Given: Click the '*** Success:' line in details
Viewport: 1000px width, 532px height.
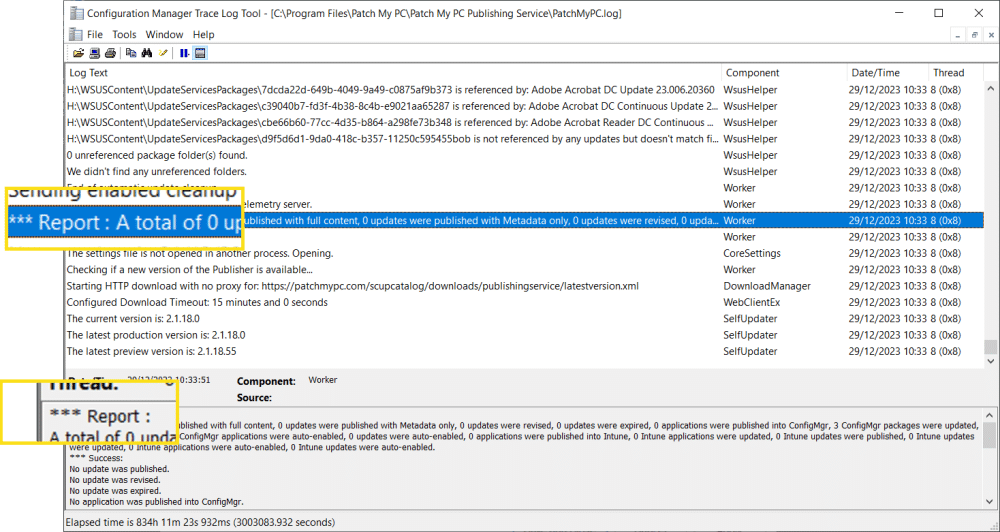Looking at the screenshot, I should pos(96,458).
